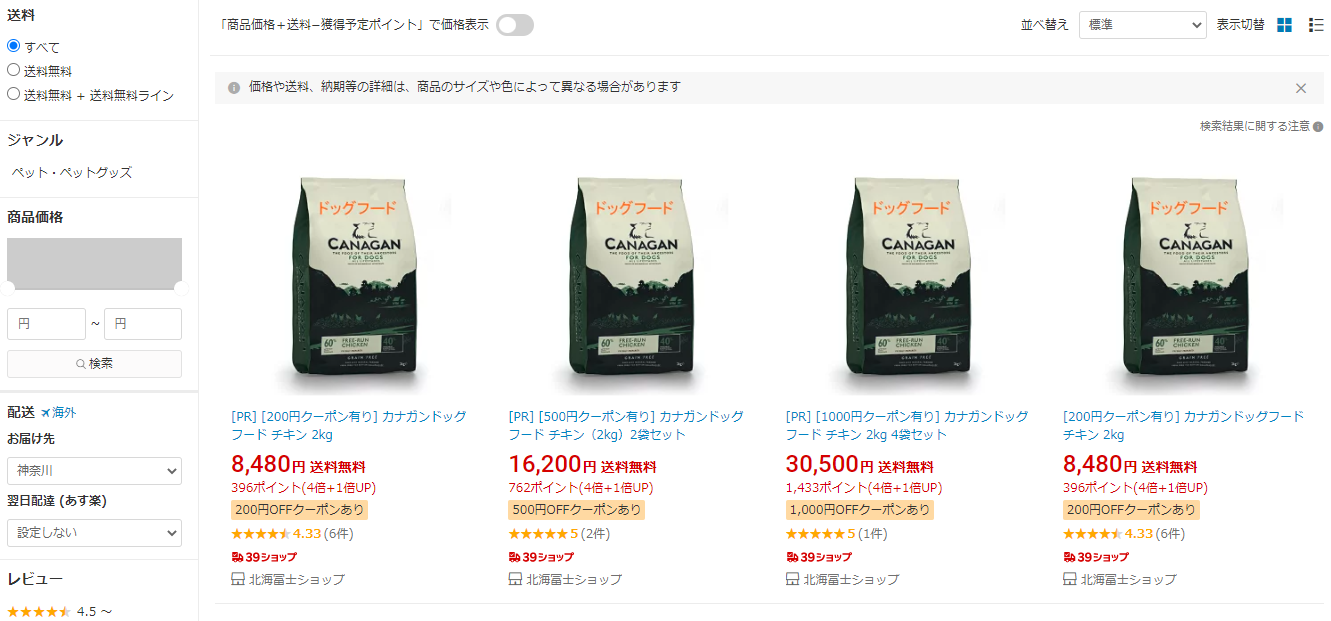Click the star rating of 2袋セット product
Viewport: 1331px width, 621px height.
[538, 534]
